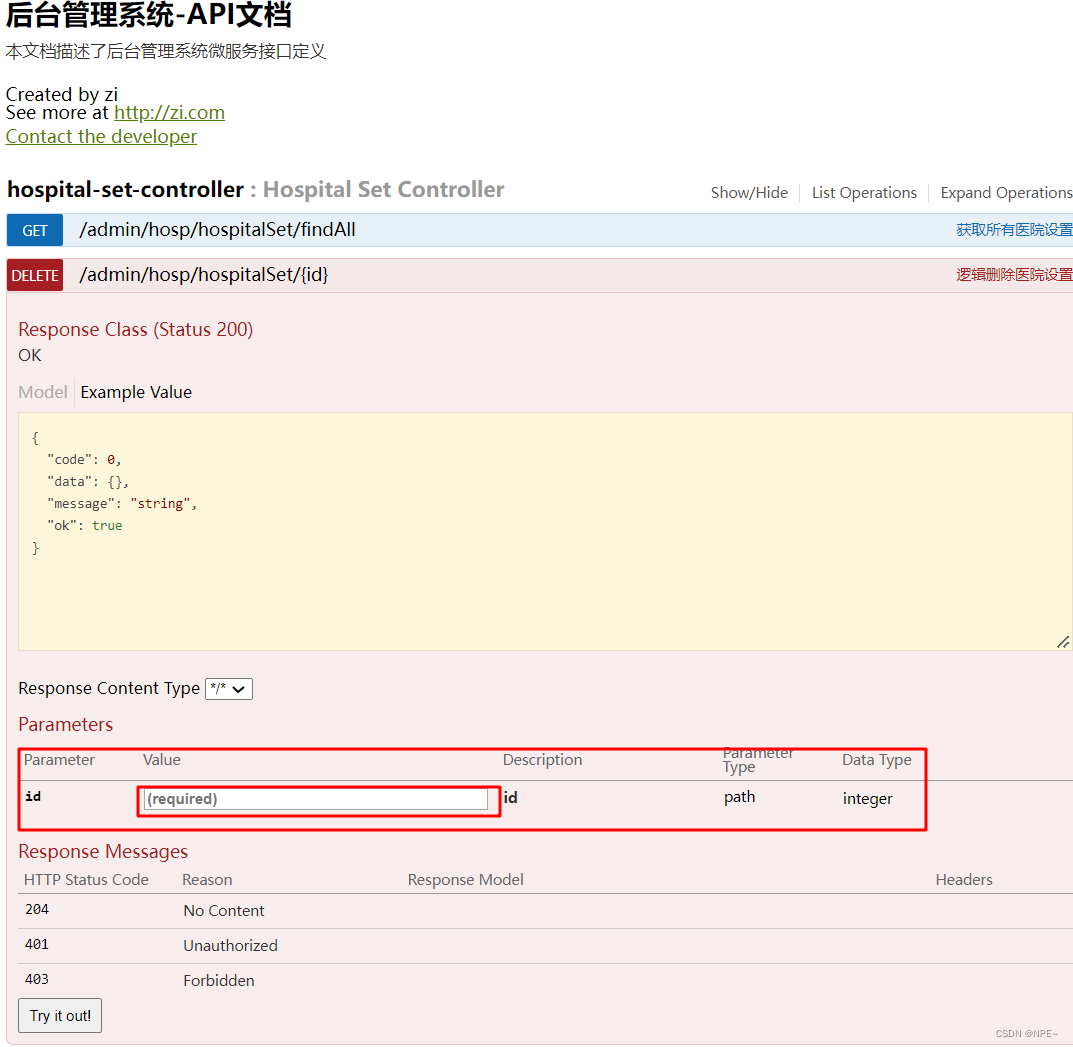Focus the id (required) value input

315,799
